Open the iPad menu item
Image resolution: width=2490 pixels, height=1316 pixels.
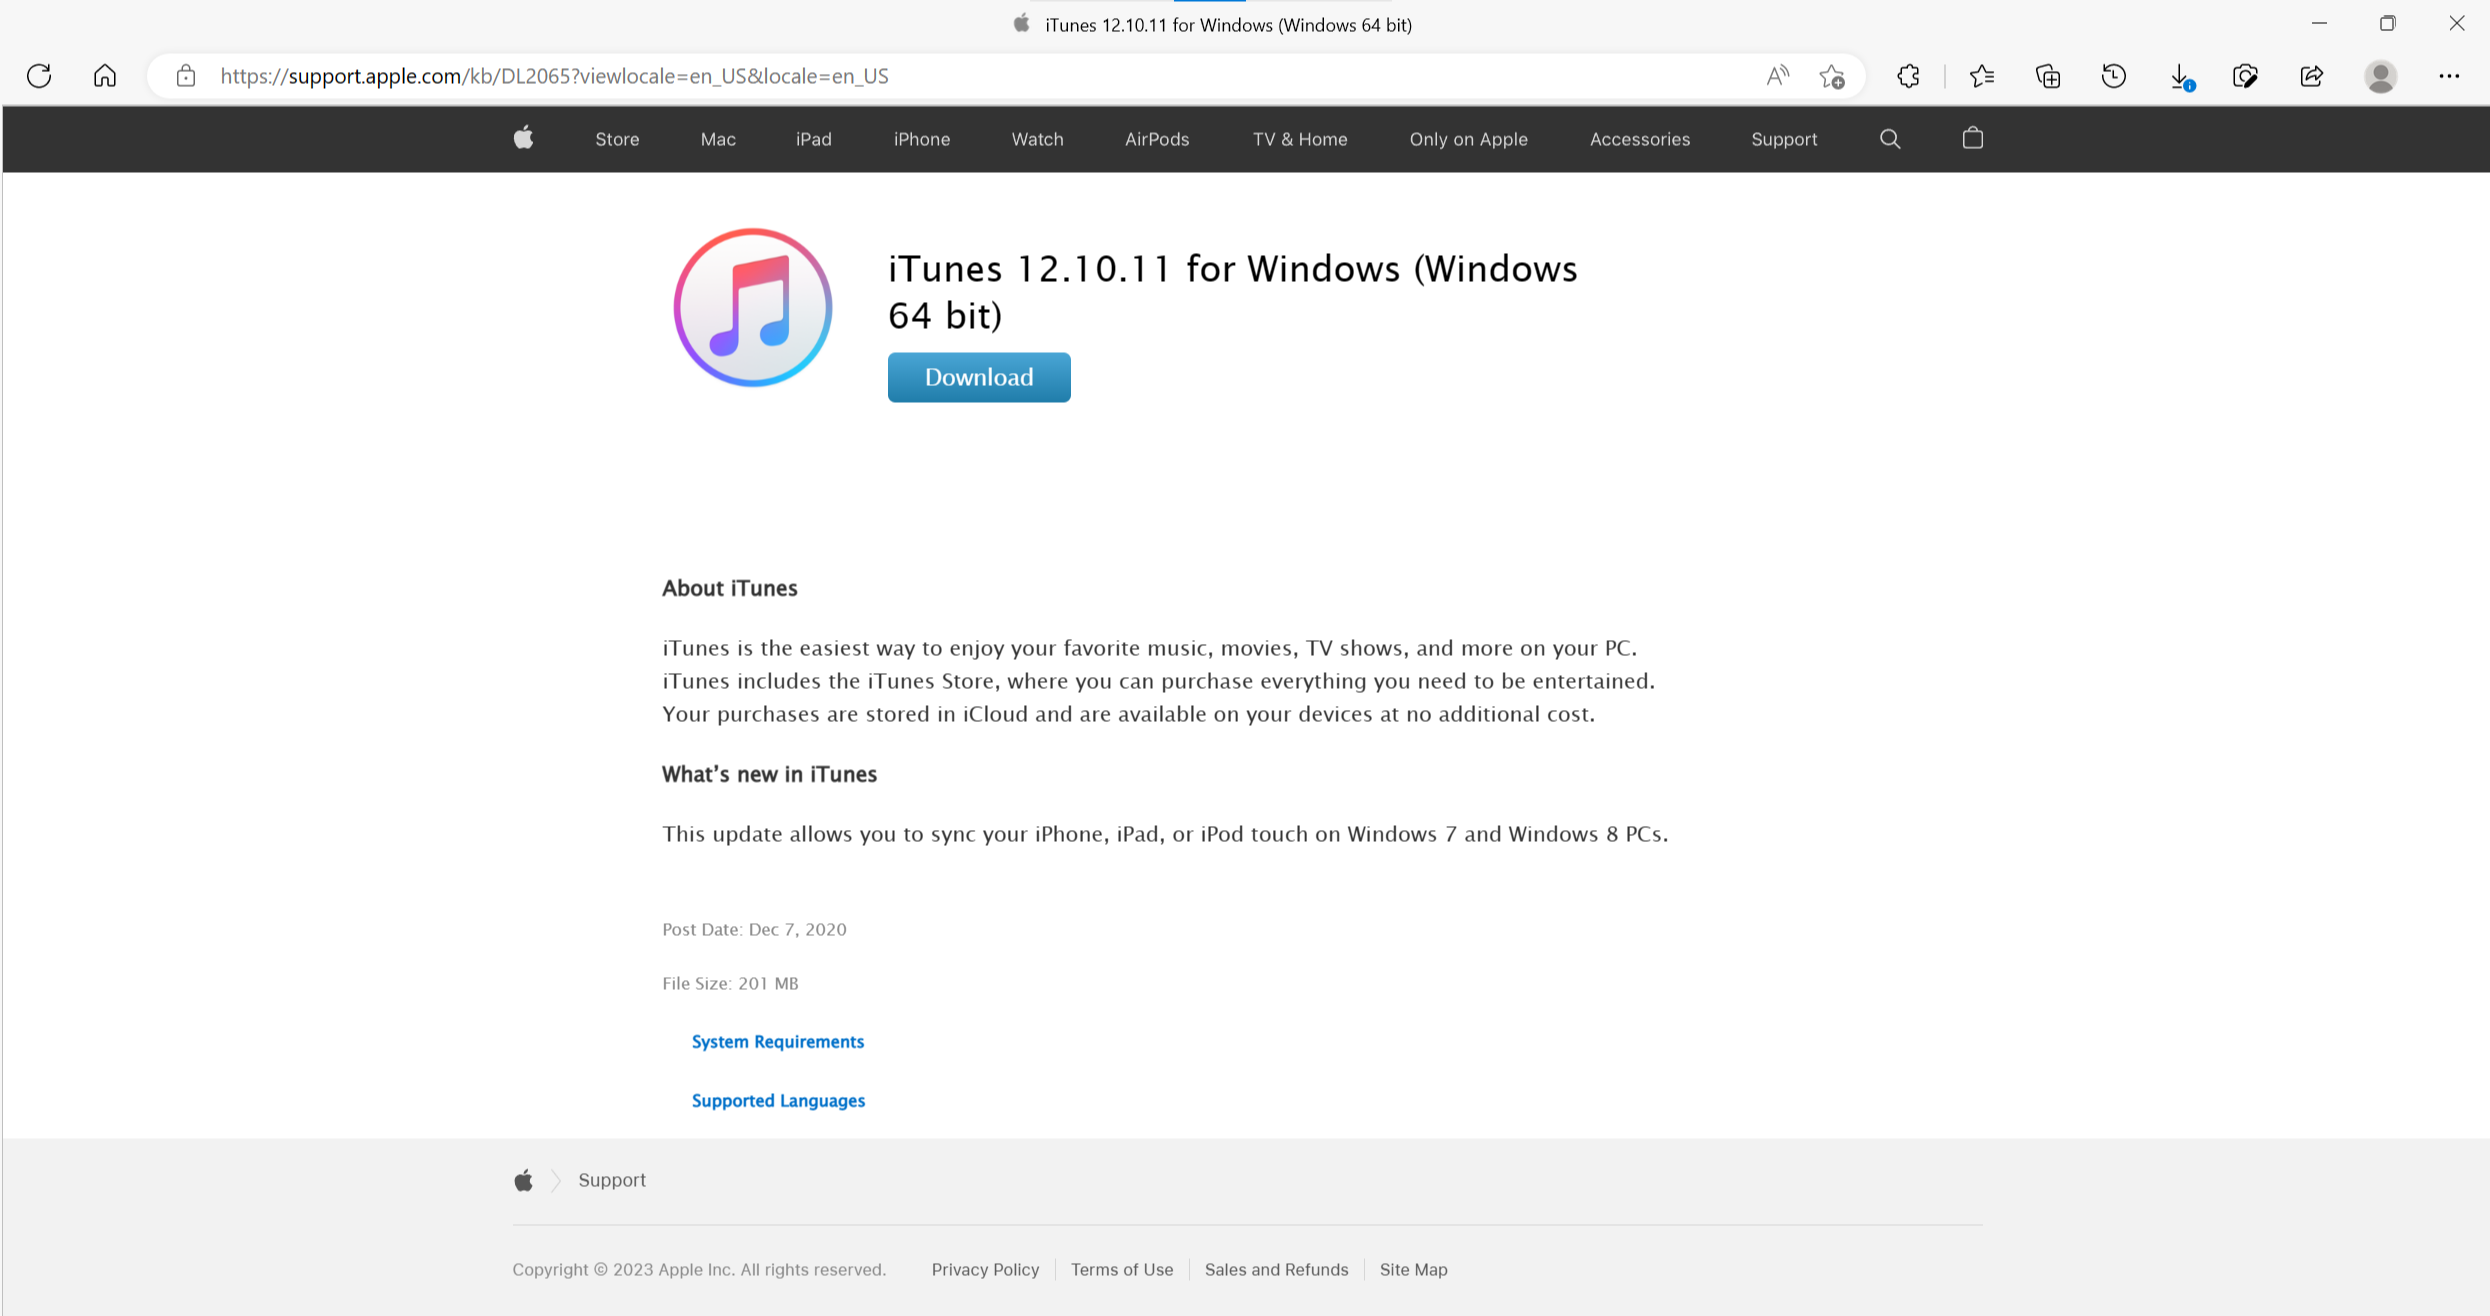(x=814, y=139)
